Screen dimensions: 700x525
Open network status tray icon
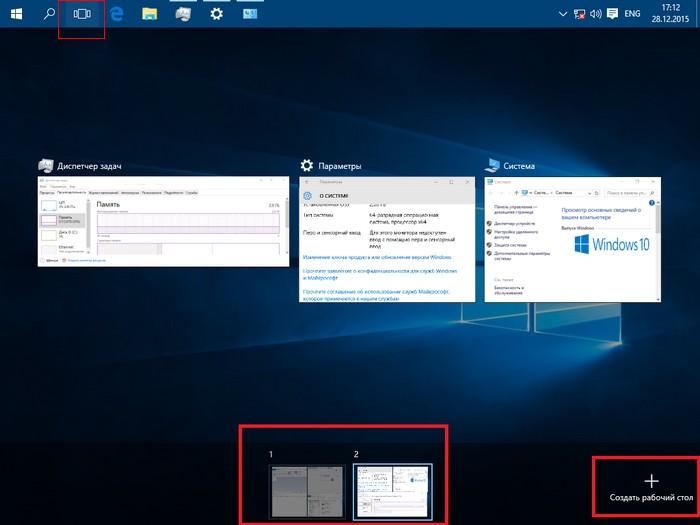tap(579, 14)
